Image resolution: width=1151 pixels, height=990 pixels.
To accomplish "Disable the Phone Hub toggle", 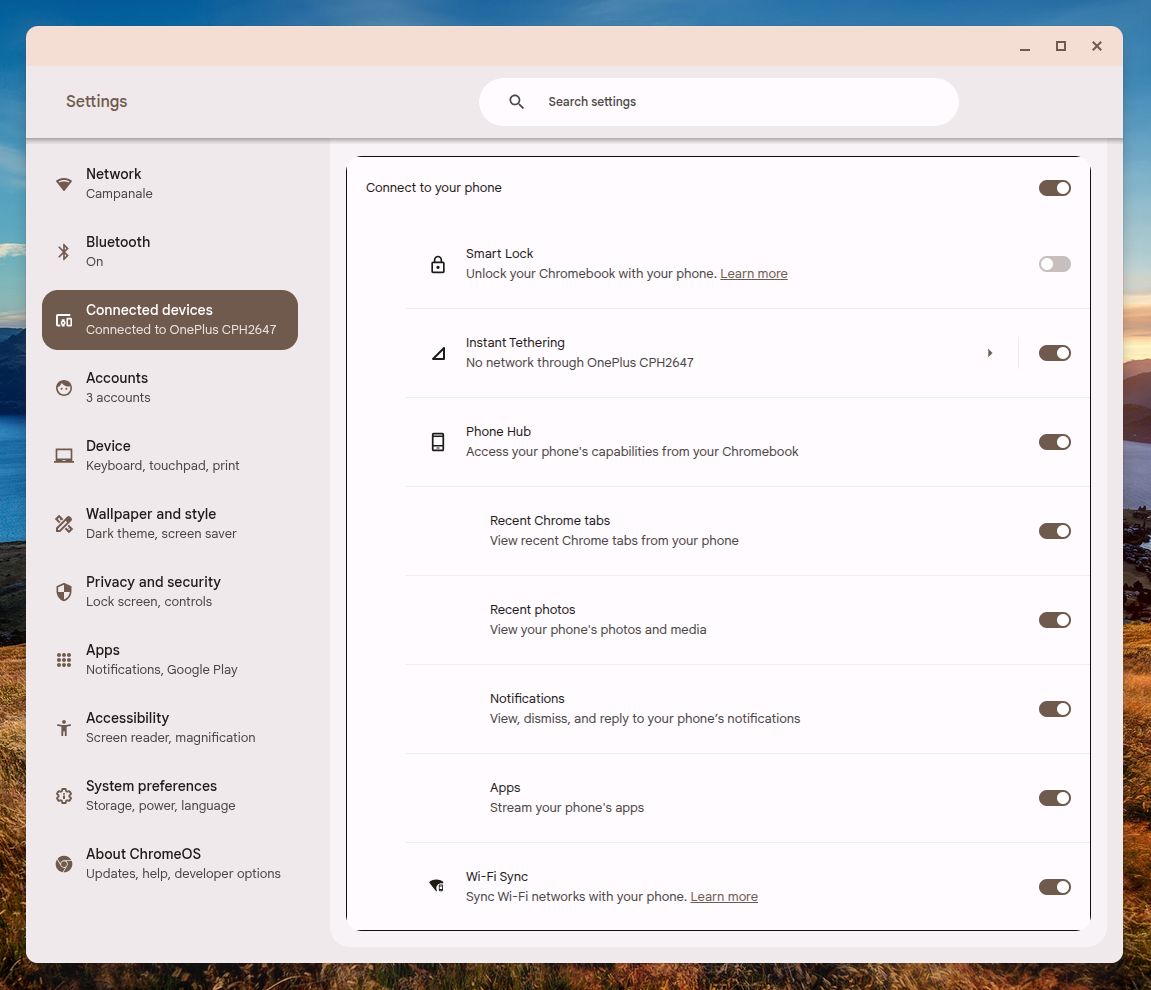I will pyautogui.click(x=1054, y=441).
